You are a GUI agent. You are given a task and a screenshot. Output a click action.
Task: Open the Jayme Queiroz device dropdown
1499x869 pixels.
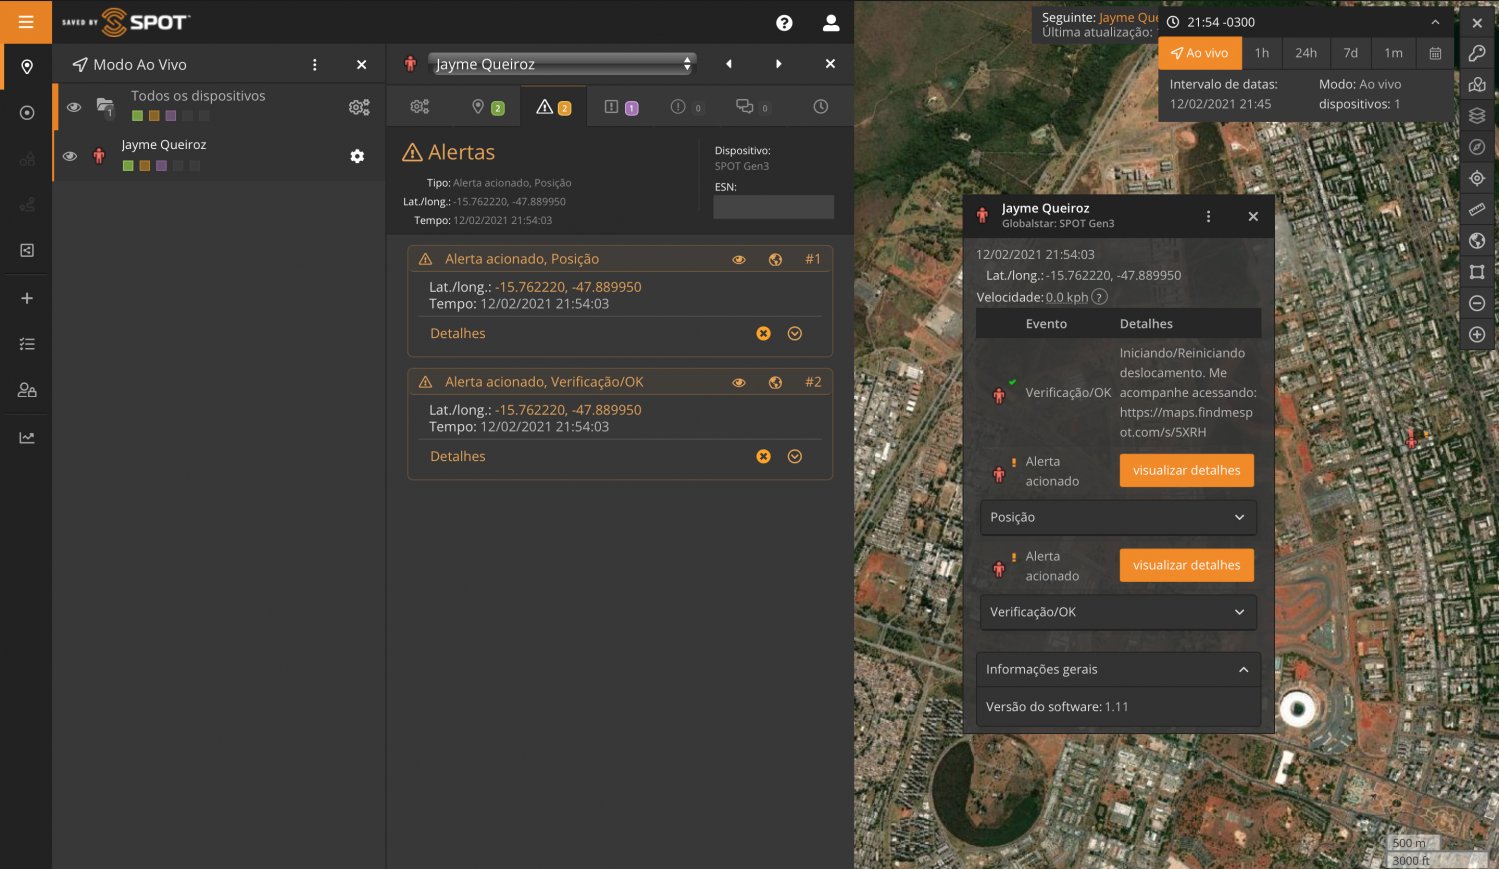pos(562,64)
